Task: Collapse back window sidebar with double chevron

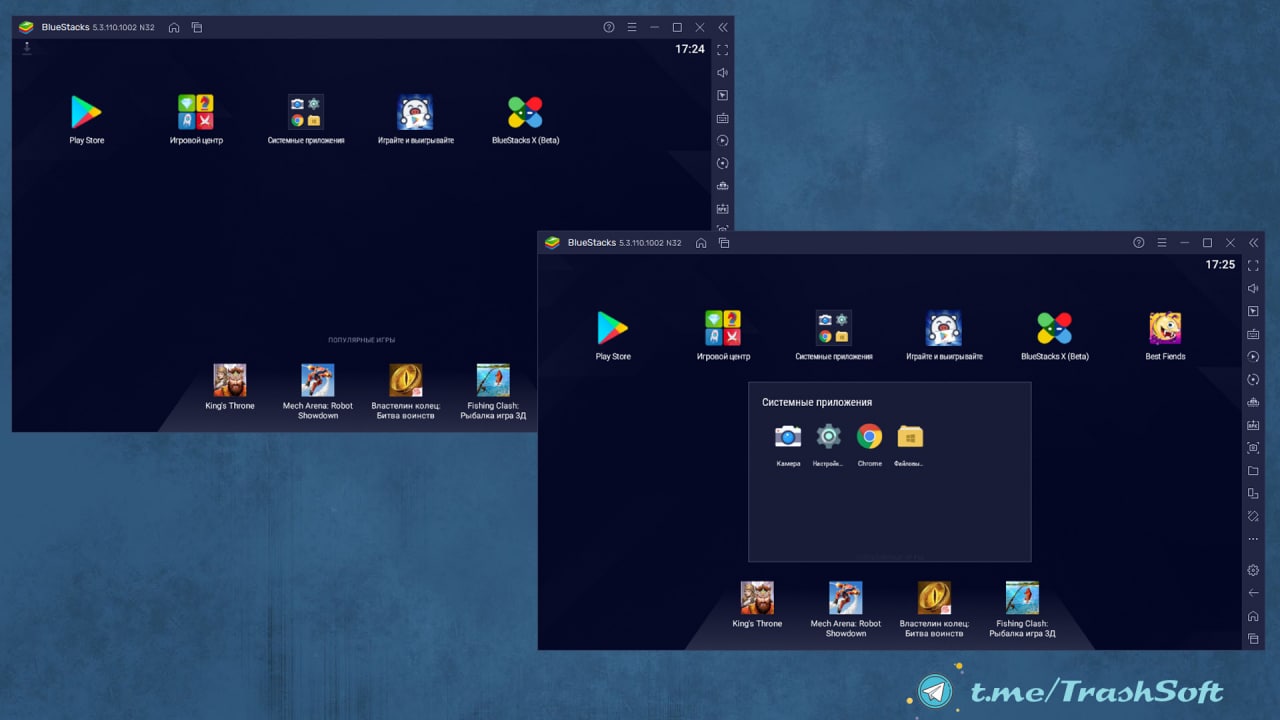Action: tap(723, 27)
